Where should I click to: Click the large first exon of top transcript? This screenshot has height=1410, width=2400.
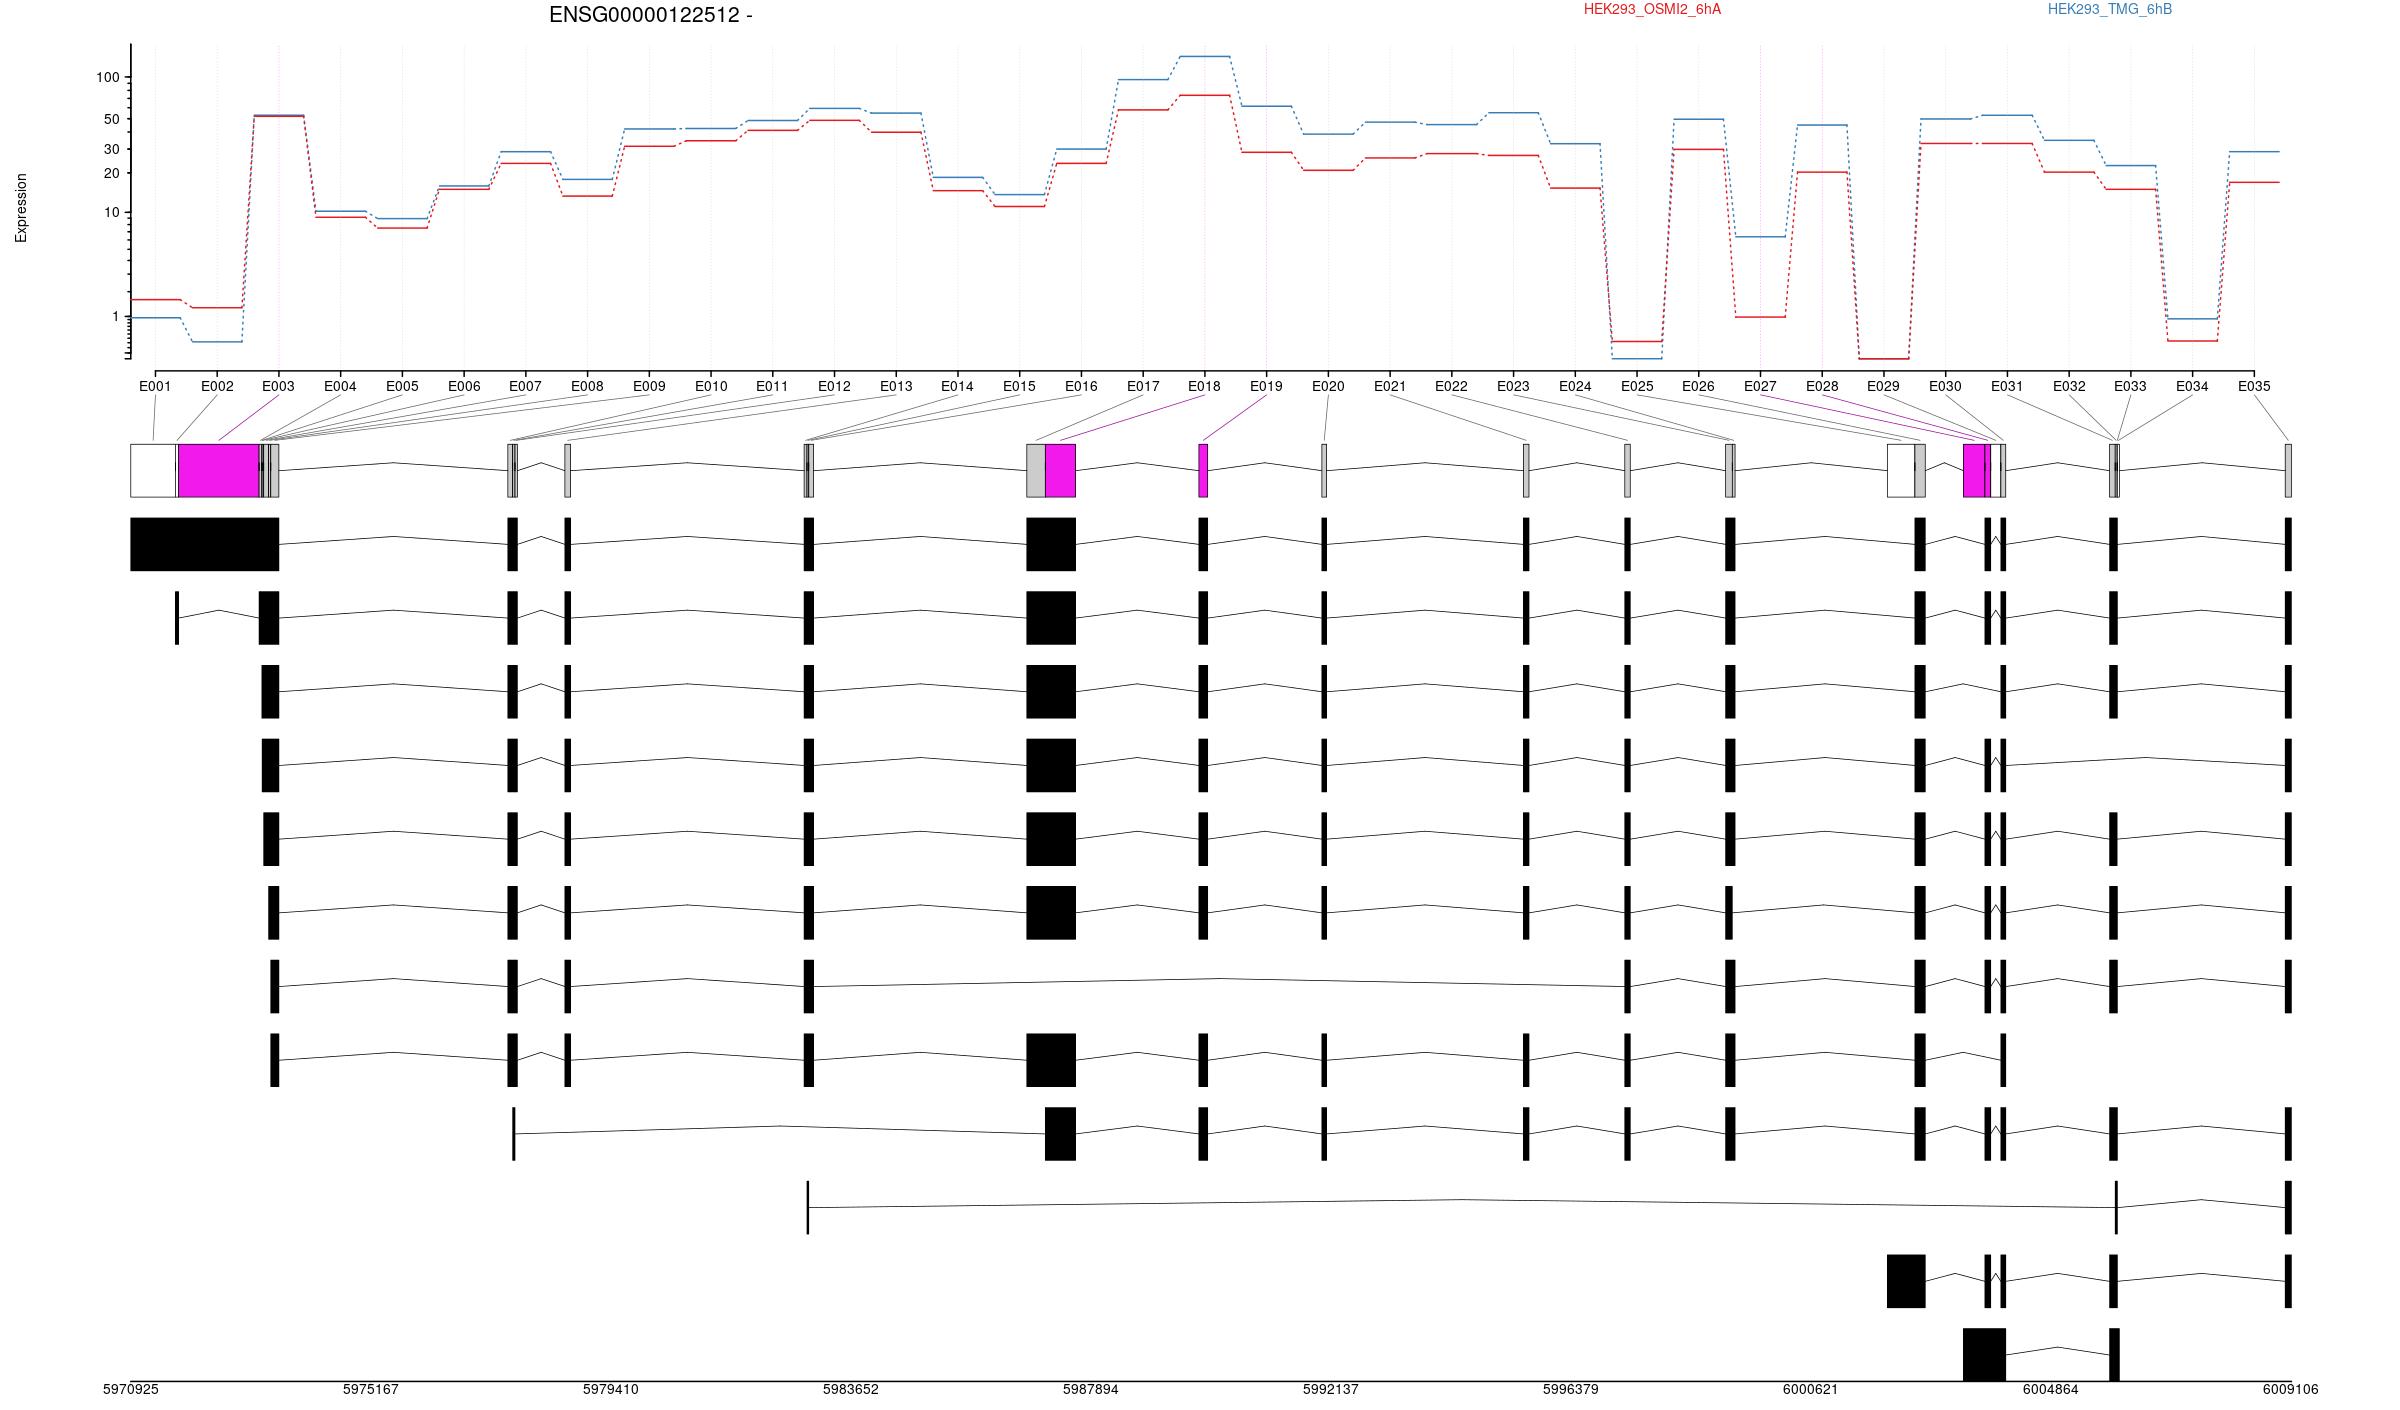(205, 545)
